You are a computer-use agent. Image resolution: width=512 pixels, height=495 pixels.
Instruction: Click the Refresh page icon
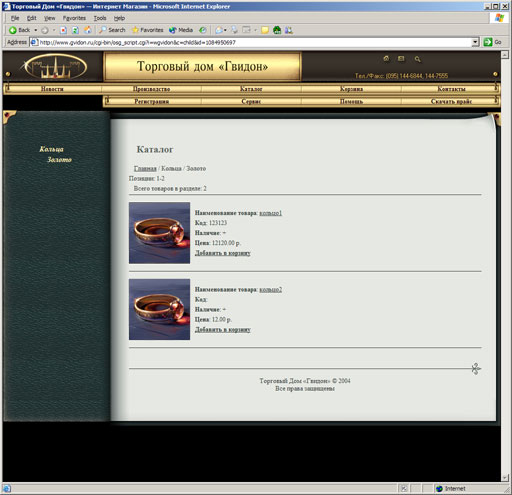tap(75, 30)
